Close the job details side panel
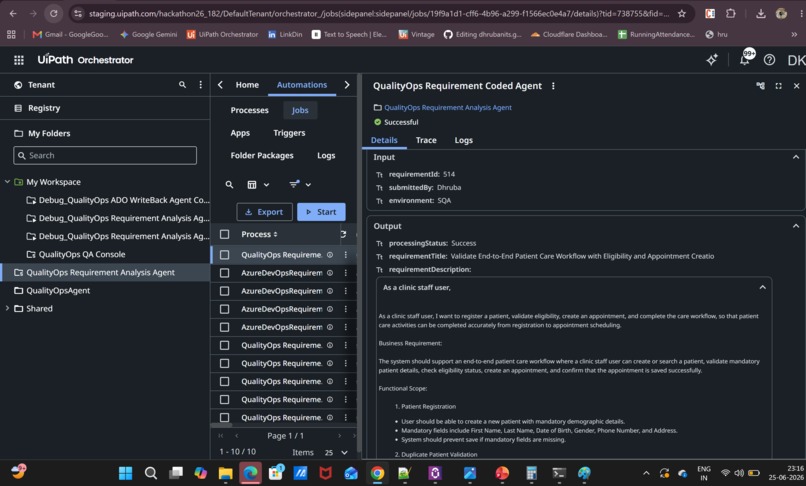This screenshot has height=486, width=806. [796, 86]
